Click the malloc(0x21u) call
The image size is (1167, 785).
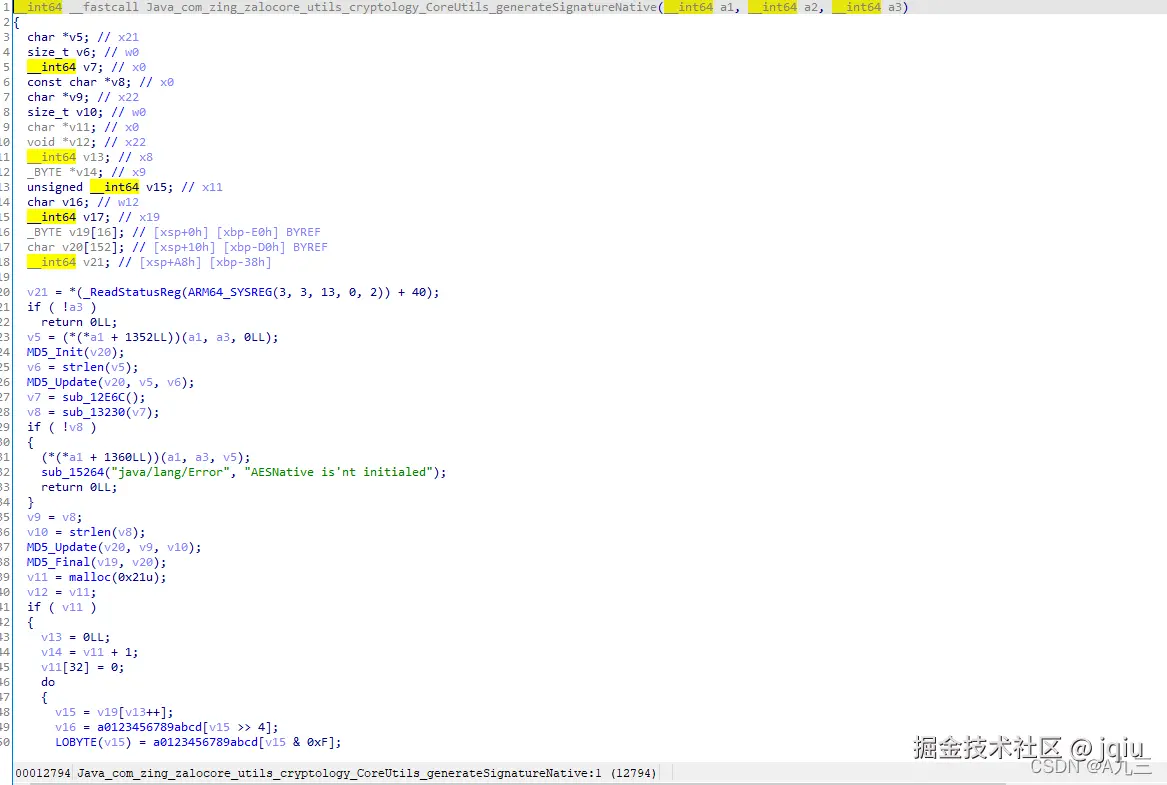click(x=115, y=577)
